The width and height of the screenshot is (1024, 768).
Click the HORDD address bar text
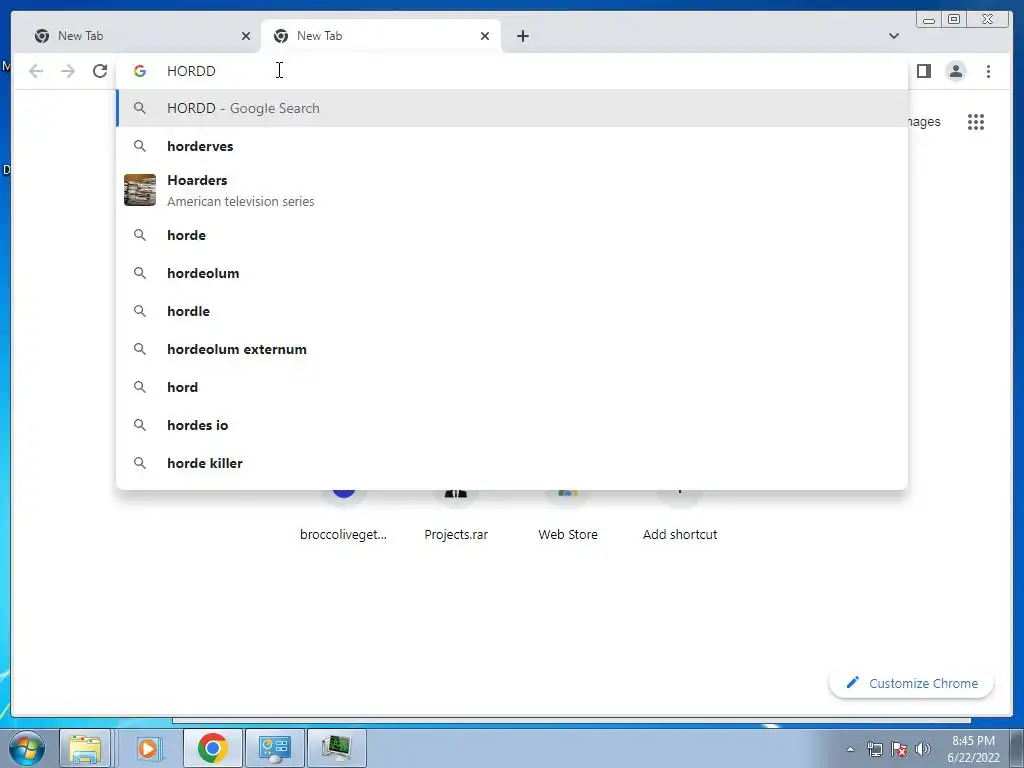[191, 71]
